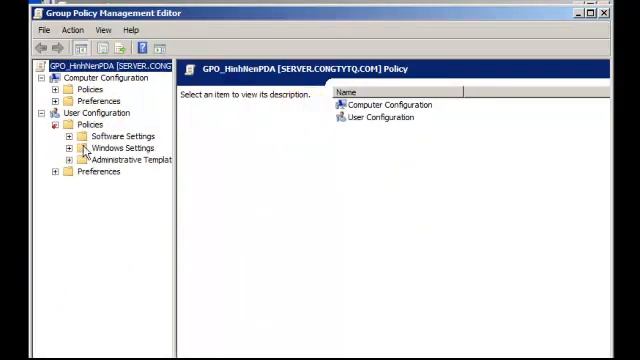The width and height of the screenshot is (640, 360).
Task: Select Computer Configuration text in right pane list
Action: pyautogui.click(x=390, y=105)
